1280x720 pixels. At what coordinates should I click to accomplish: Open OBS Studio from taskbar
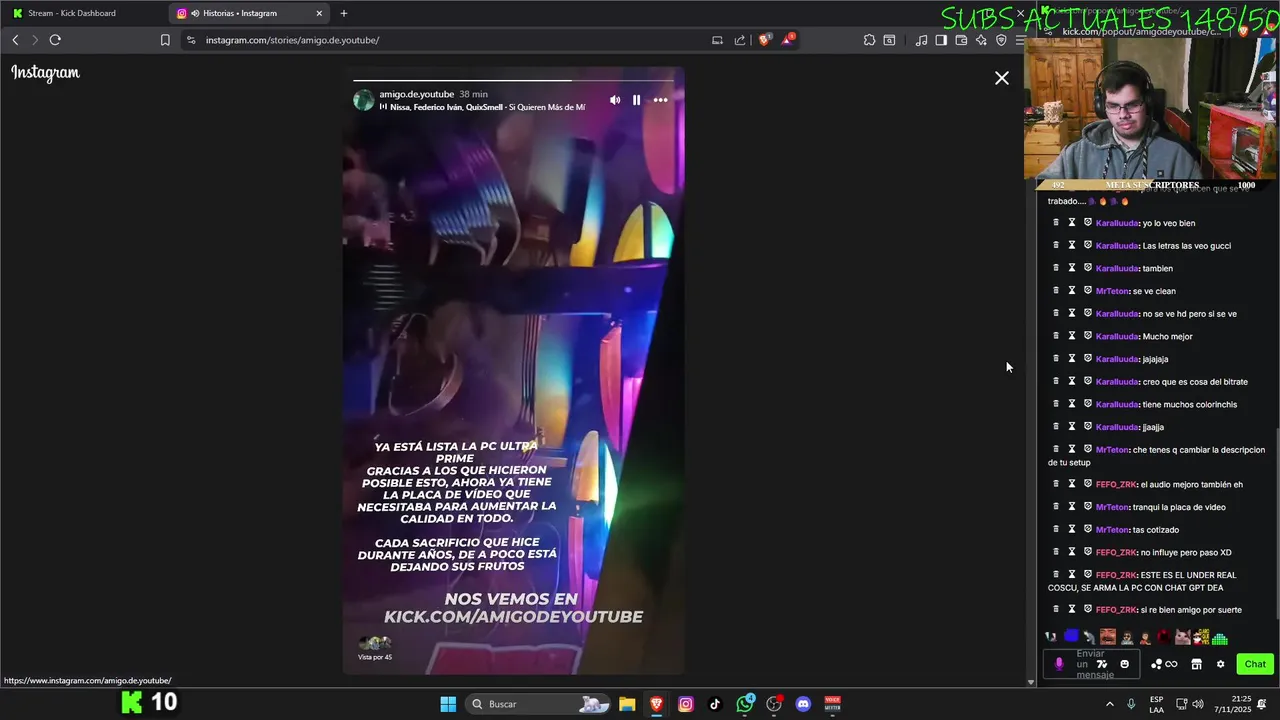tap(773, 704)
